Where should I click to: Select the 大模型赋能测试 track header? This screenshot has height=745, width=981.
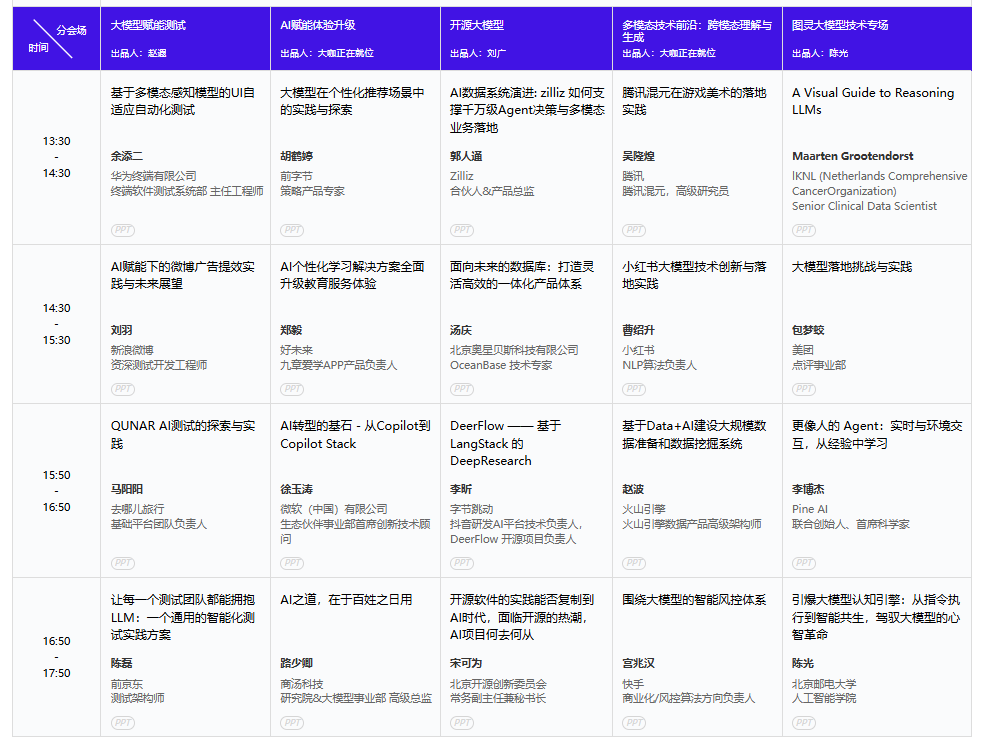click(148, 25)
